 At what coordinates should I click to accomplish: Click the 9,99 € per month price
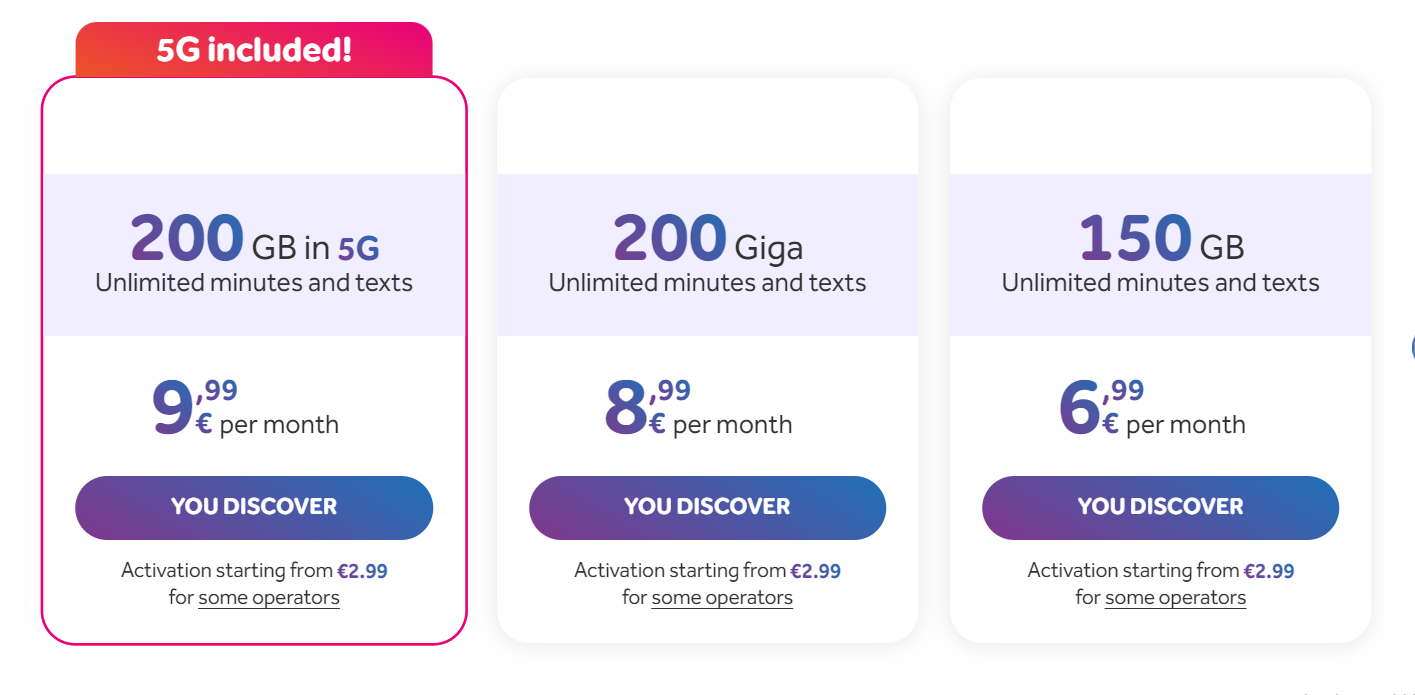click(245, 408)
